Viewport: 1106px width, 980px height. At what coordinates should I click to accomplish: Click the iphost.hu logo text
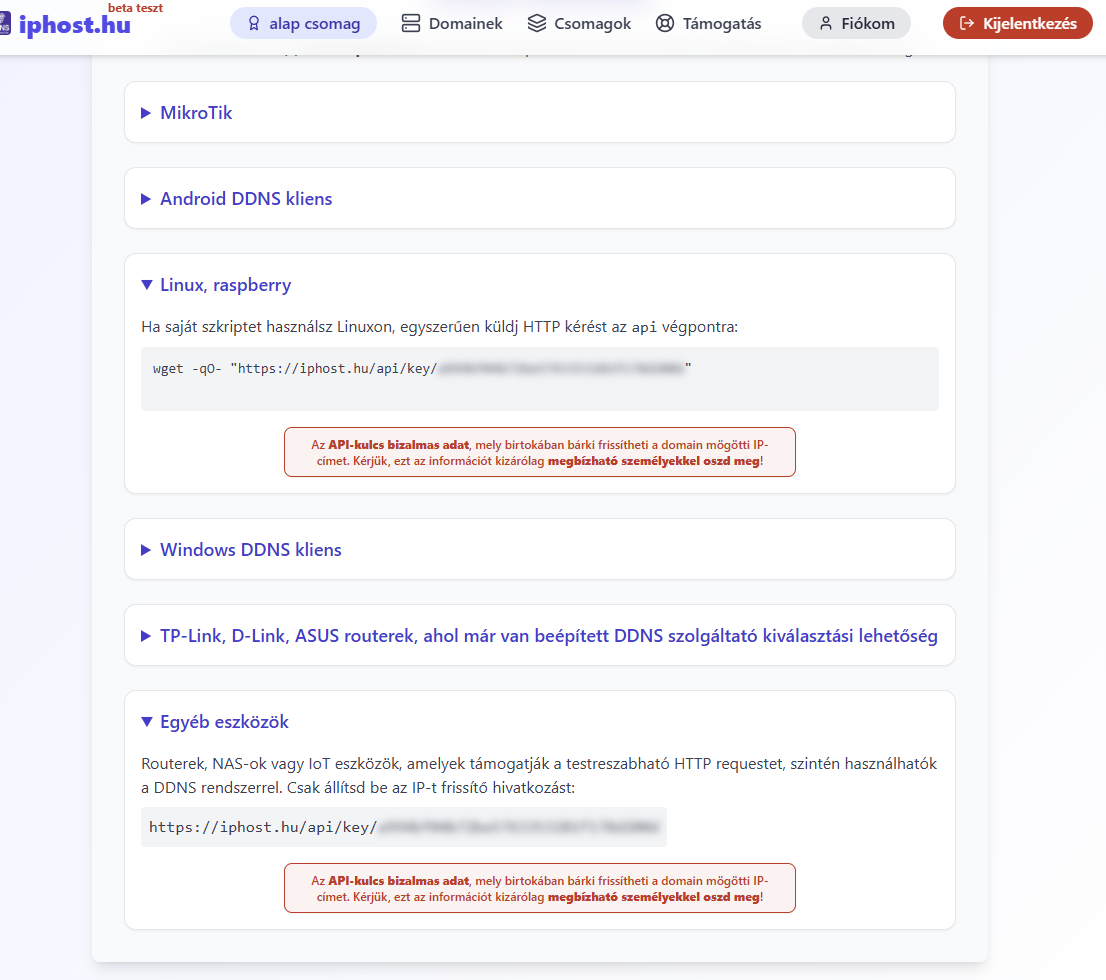click(x=74, y=26)
